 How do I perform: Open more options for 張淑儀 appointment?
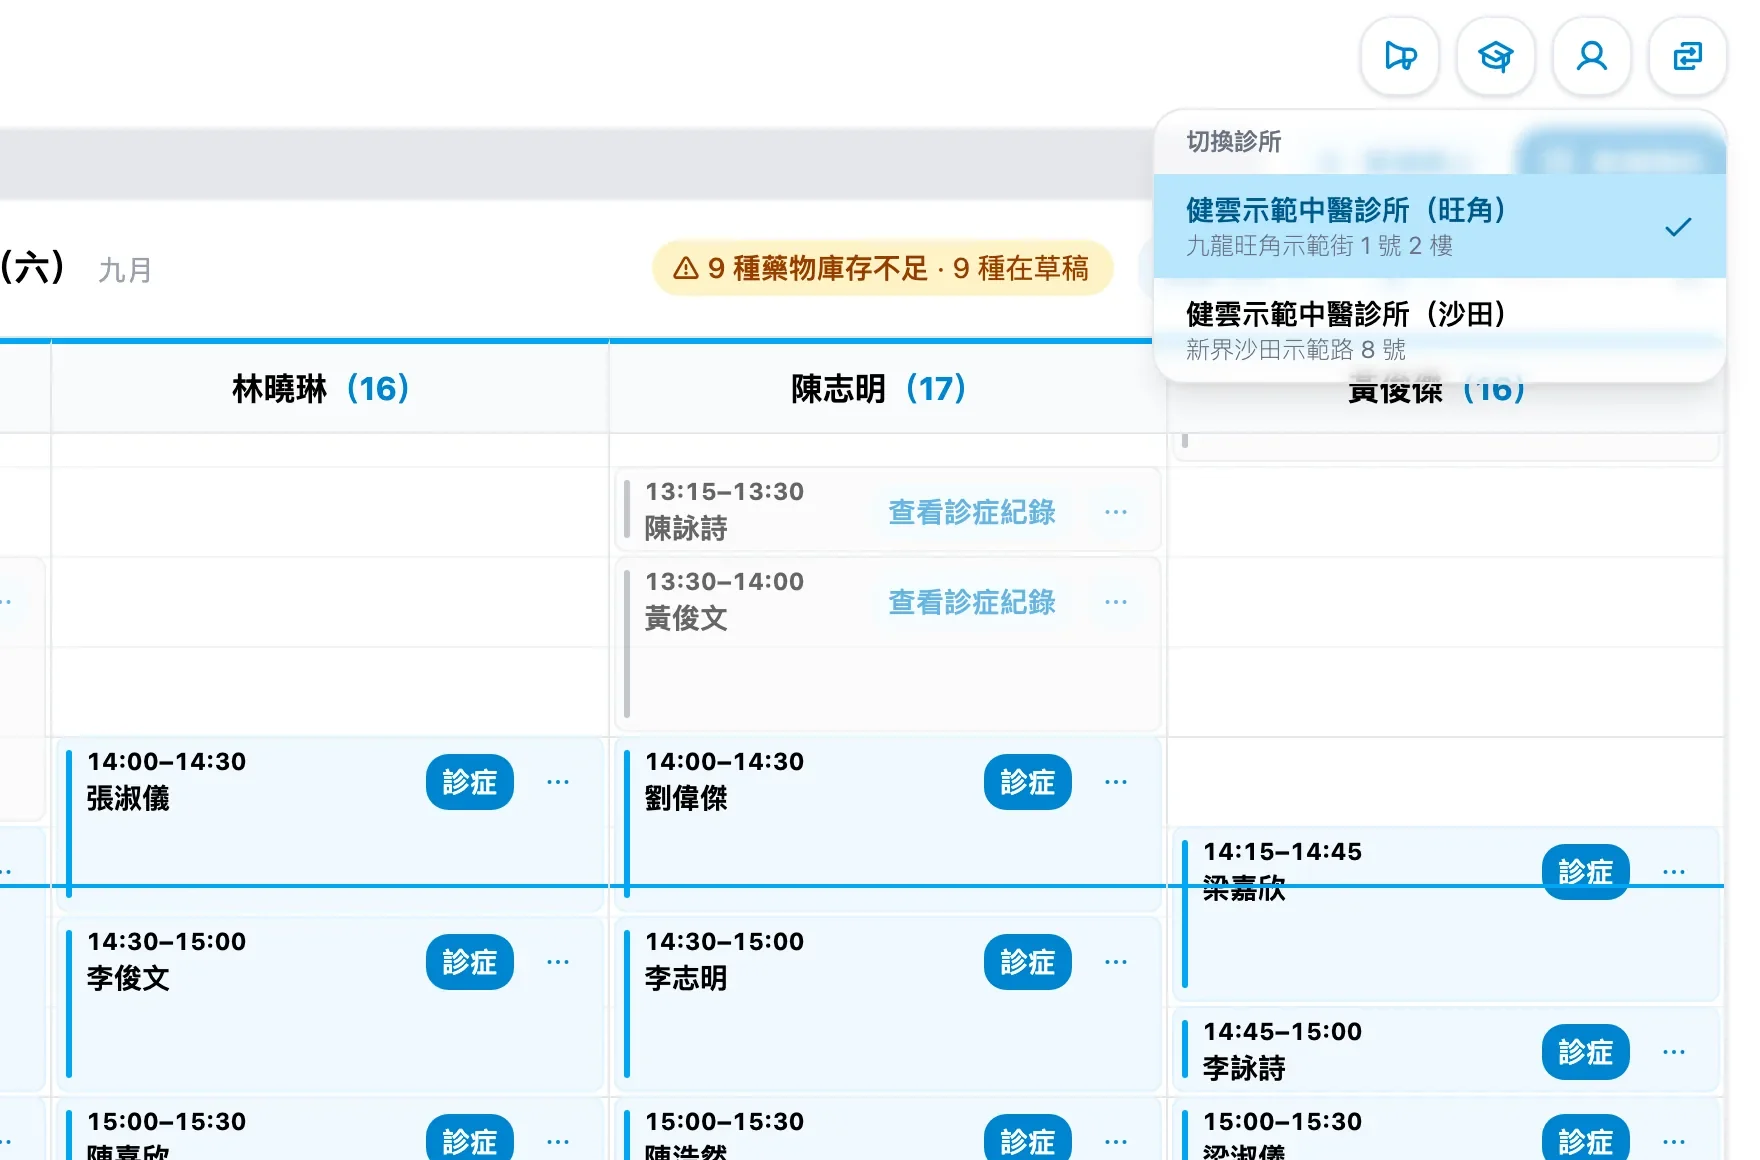point(558,782)
